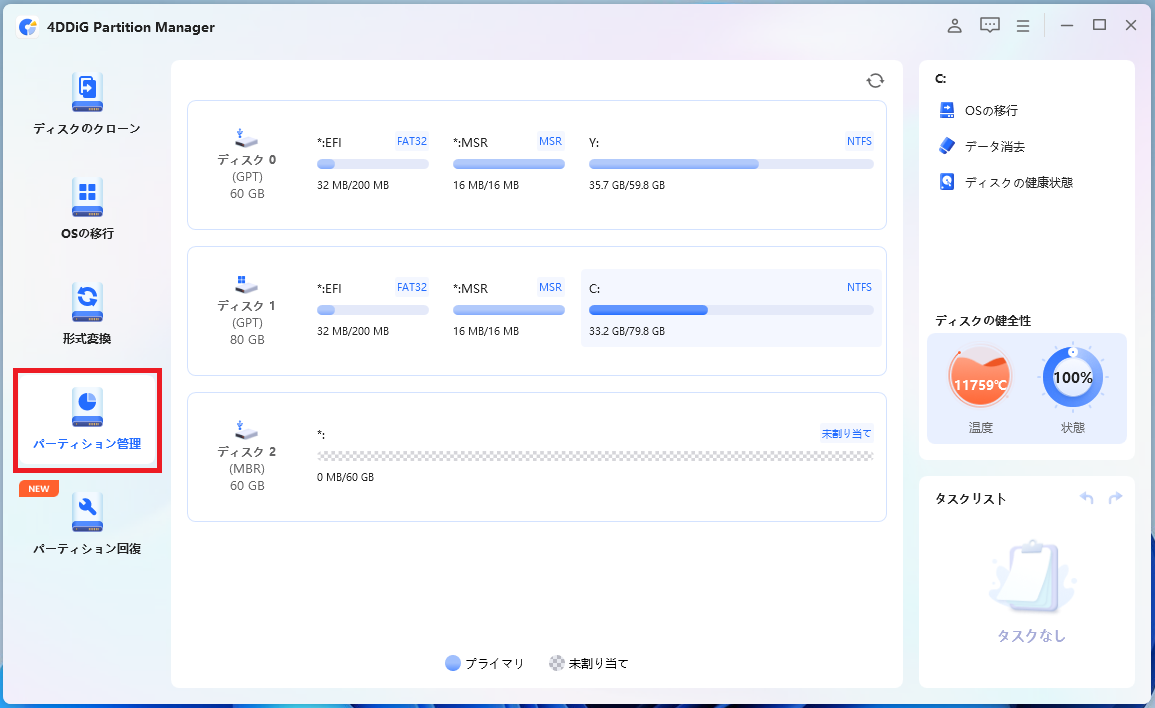1155x708 pixels.
Task: Click Y: partition usage bar
Action: point(731,164)
